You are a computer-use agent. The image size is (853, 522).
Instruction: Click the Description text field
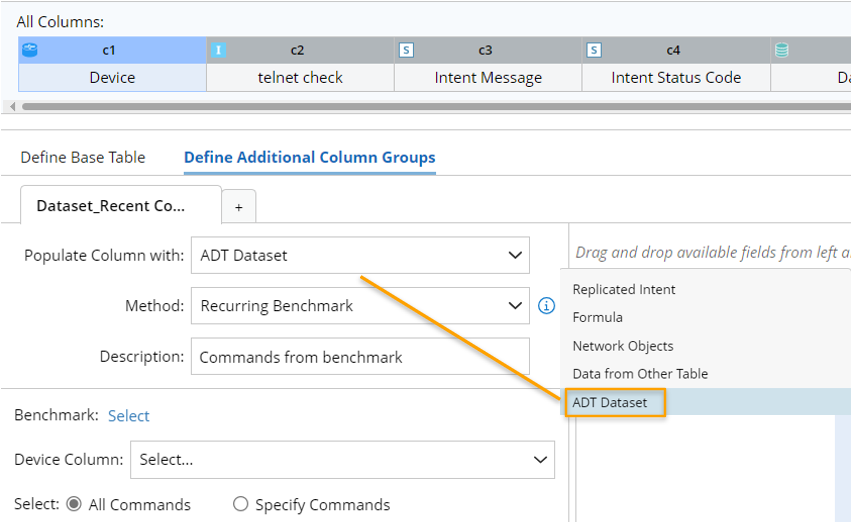pyautogui.click(x=360, y=357)
